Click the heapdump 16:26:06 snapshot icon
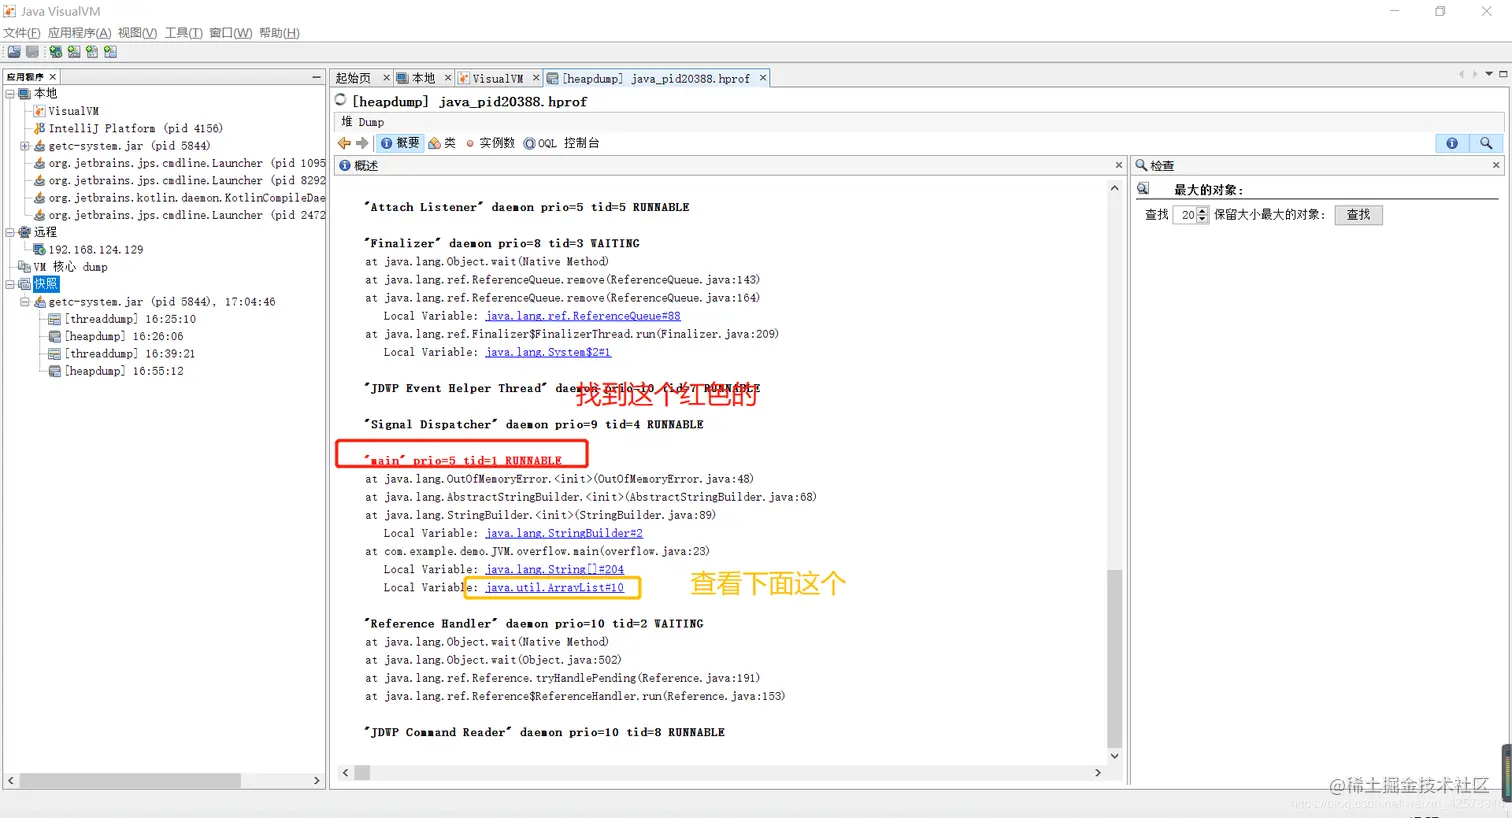This screenshot has width=1512, height=818. [x=56, y=336]
